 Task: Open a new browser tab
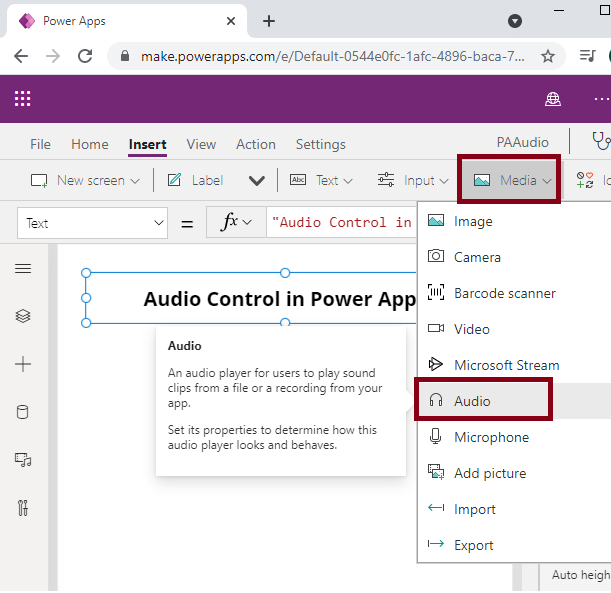click(269, 21)
